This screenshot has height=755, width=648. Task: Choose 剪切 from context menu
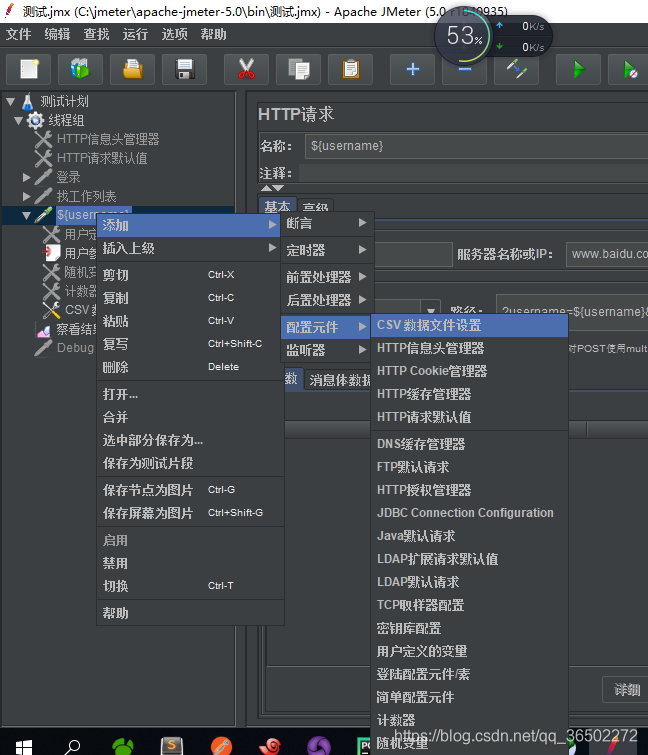pyautogui.click(x=190, y=275)
